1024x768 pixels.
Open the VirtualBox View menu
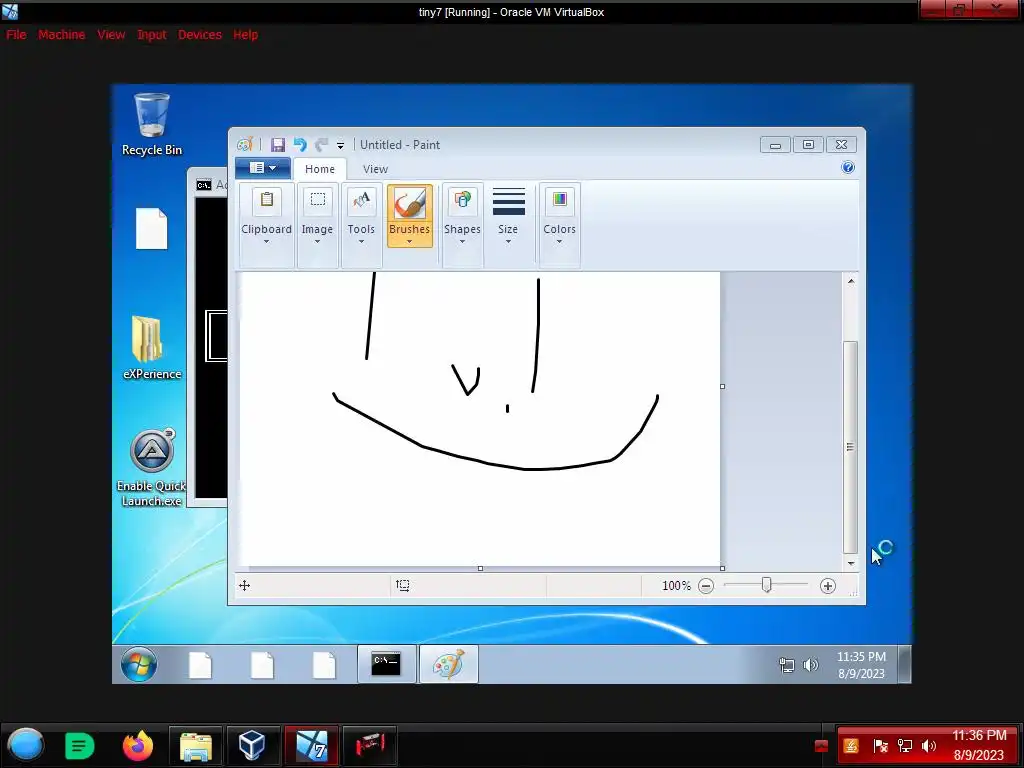point(111,35)
